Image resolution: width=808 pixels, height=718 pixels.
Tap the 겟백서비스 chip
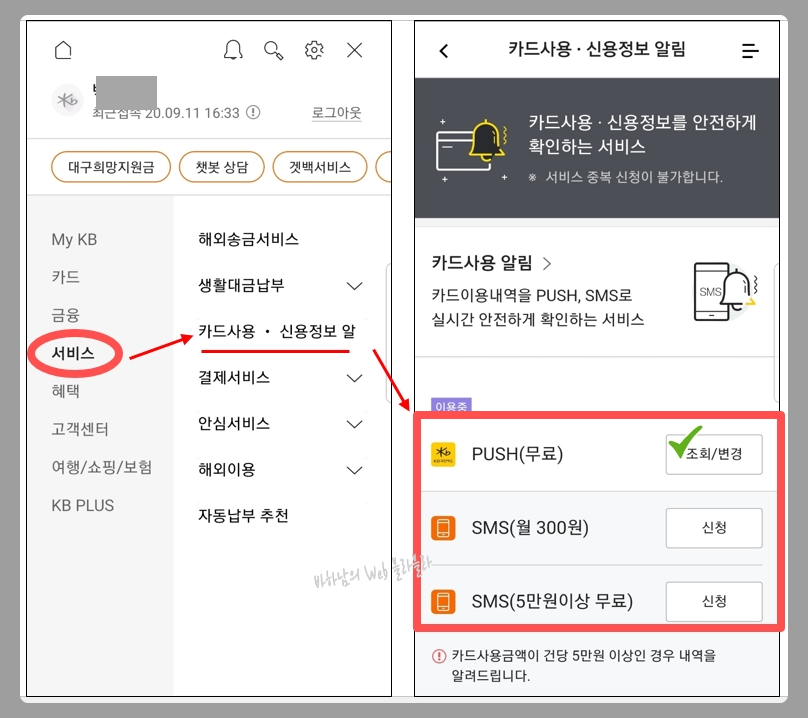pos(319,167)
